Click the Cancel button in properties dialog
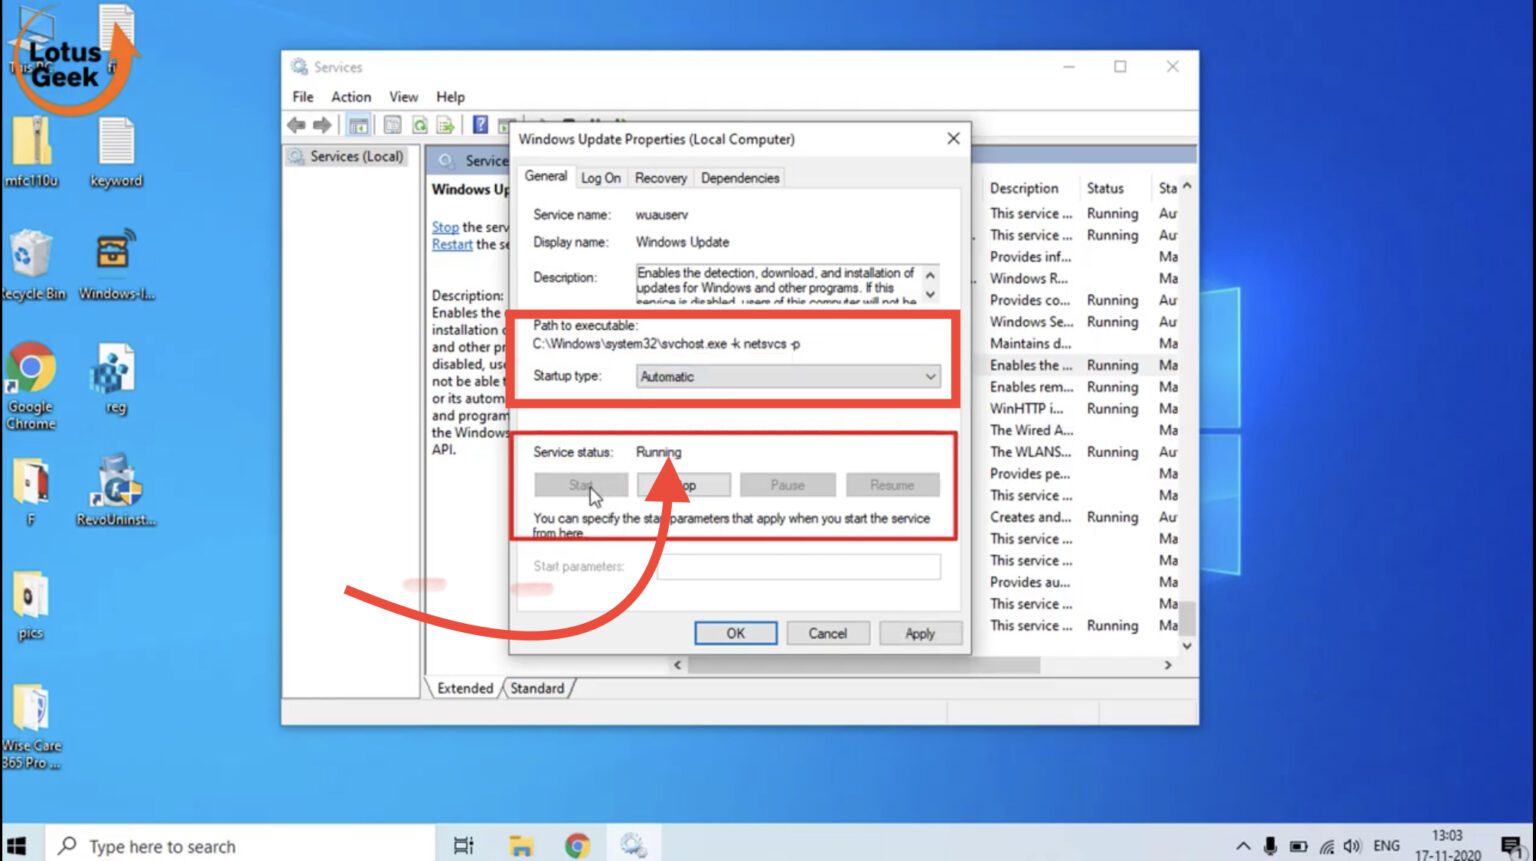Viewport: 1536px width, 861px height. tap(827, 633)
